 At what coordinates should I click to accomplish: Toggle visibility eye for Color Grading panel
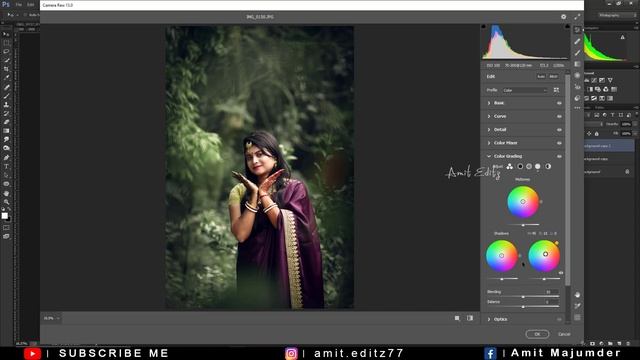click(x=559, y=156)
